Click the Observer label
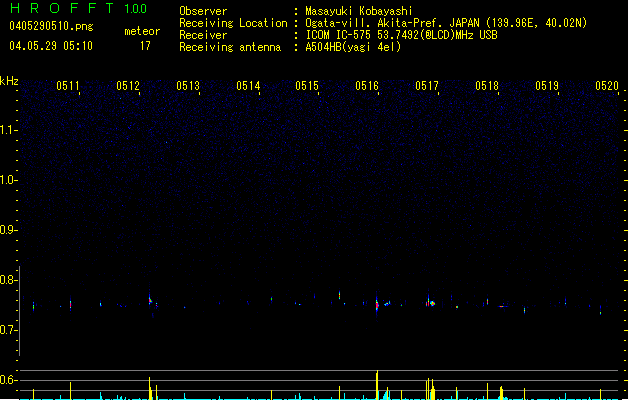 tap(203, 11)
